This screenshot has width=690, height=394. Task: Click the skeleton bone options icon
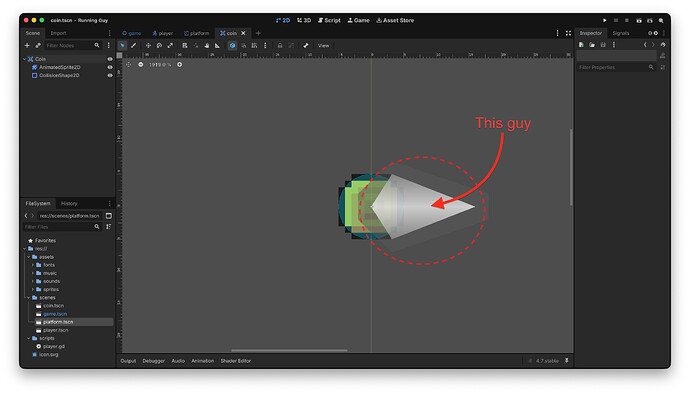(x=306, y=45)
